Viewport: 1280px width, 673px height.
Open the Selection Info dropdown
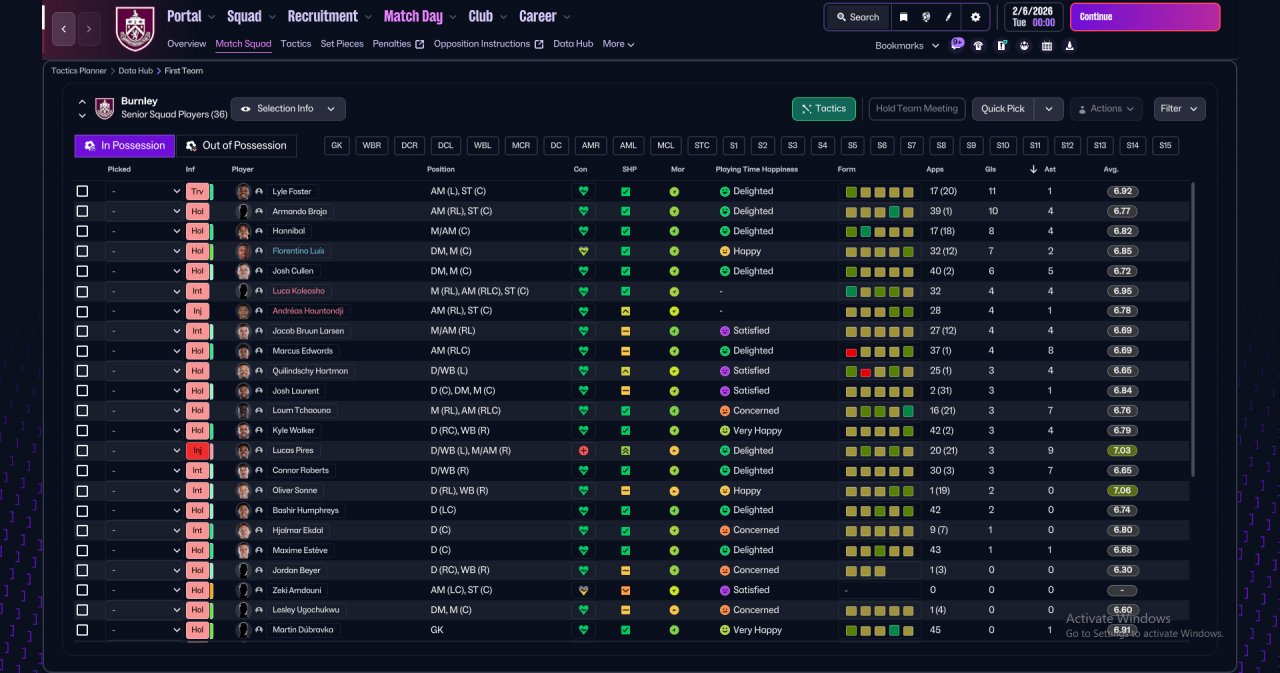pos(288,109)
